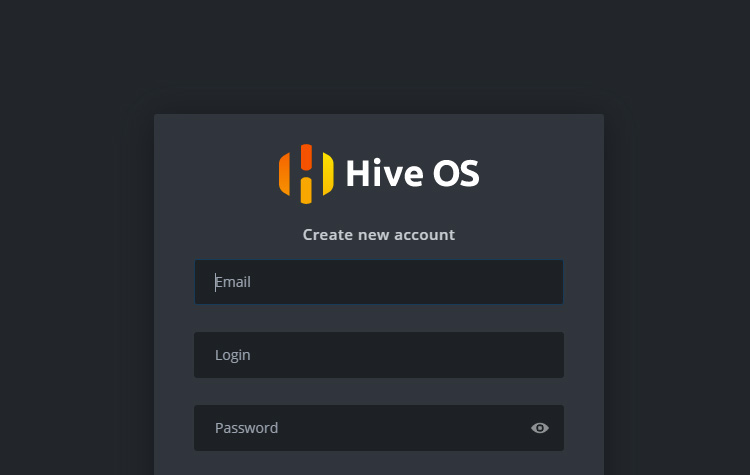Click the word OS in the title
This screenshot has width=750, height=475.
(x=456, y=173)
